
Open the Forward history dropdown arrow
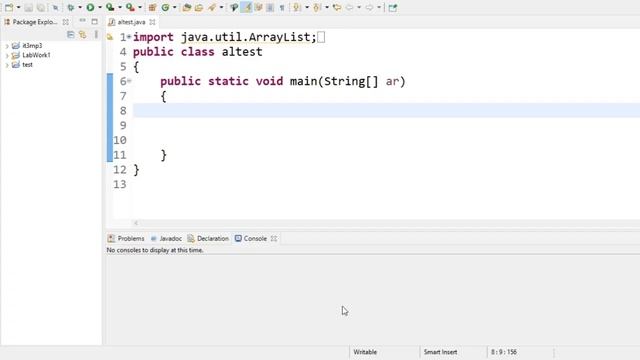pos(379,7)
